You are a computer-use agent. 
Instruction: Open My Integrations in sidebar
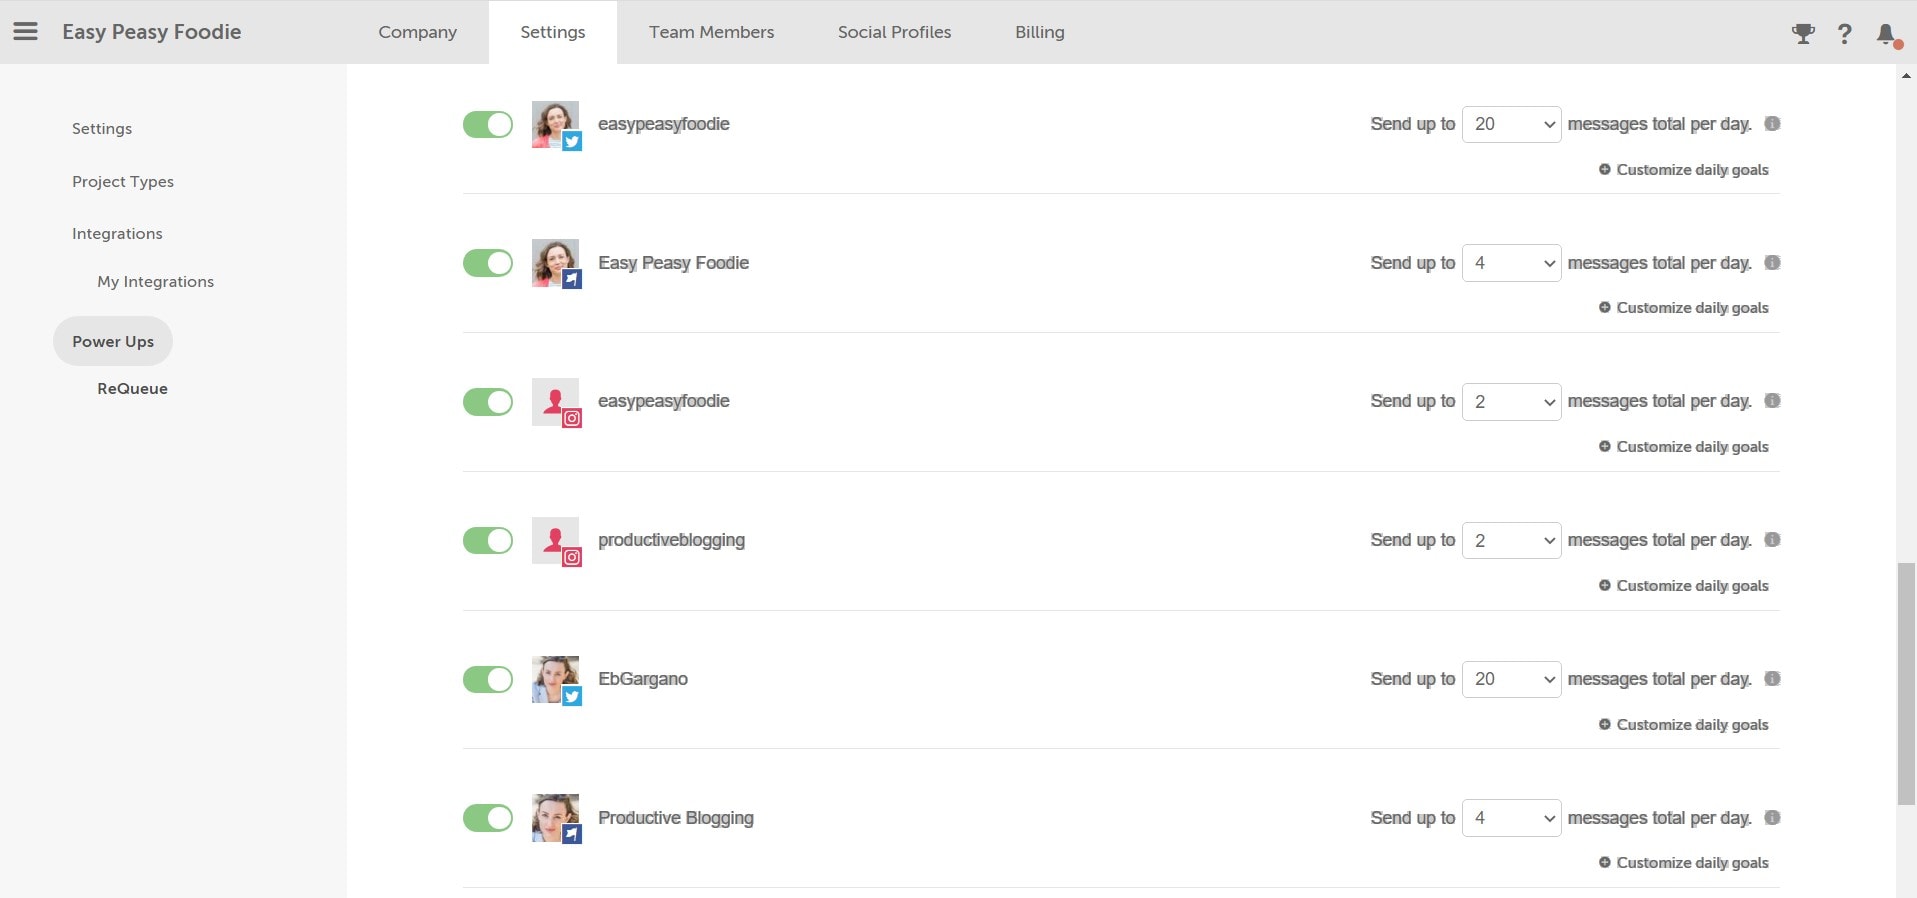(156, 282)
